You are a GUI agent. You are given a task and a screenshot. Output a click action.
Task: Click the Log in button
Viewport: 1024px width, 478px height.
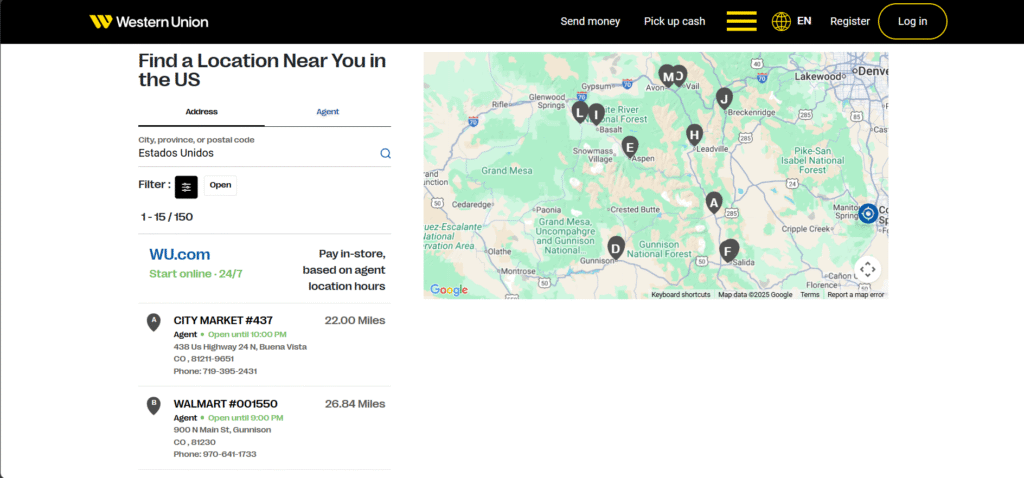(x=912, y=21)
